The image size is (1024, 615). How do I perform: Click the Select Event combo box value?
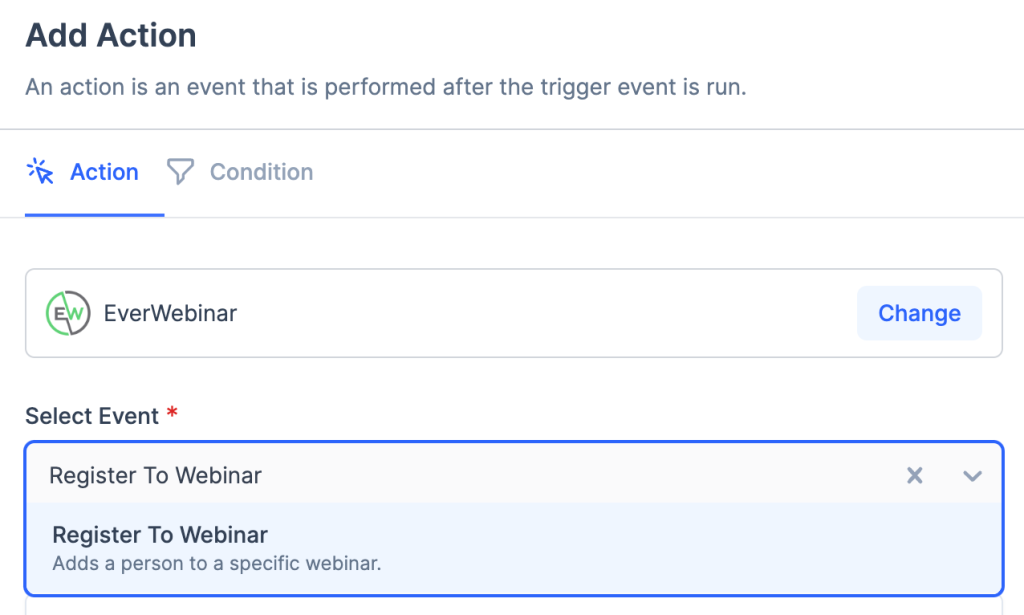[155, 475]
